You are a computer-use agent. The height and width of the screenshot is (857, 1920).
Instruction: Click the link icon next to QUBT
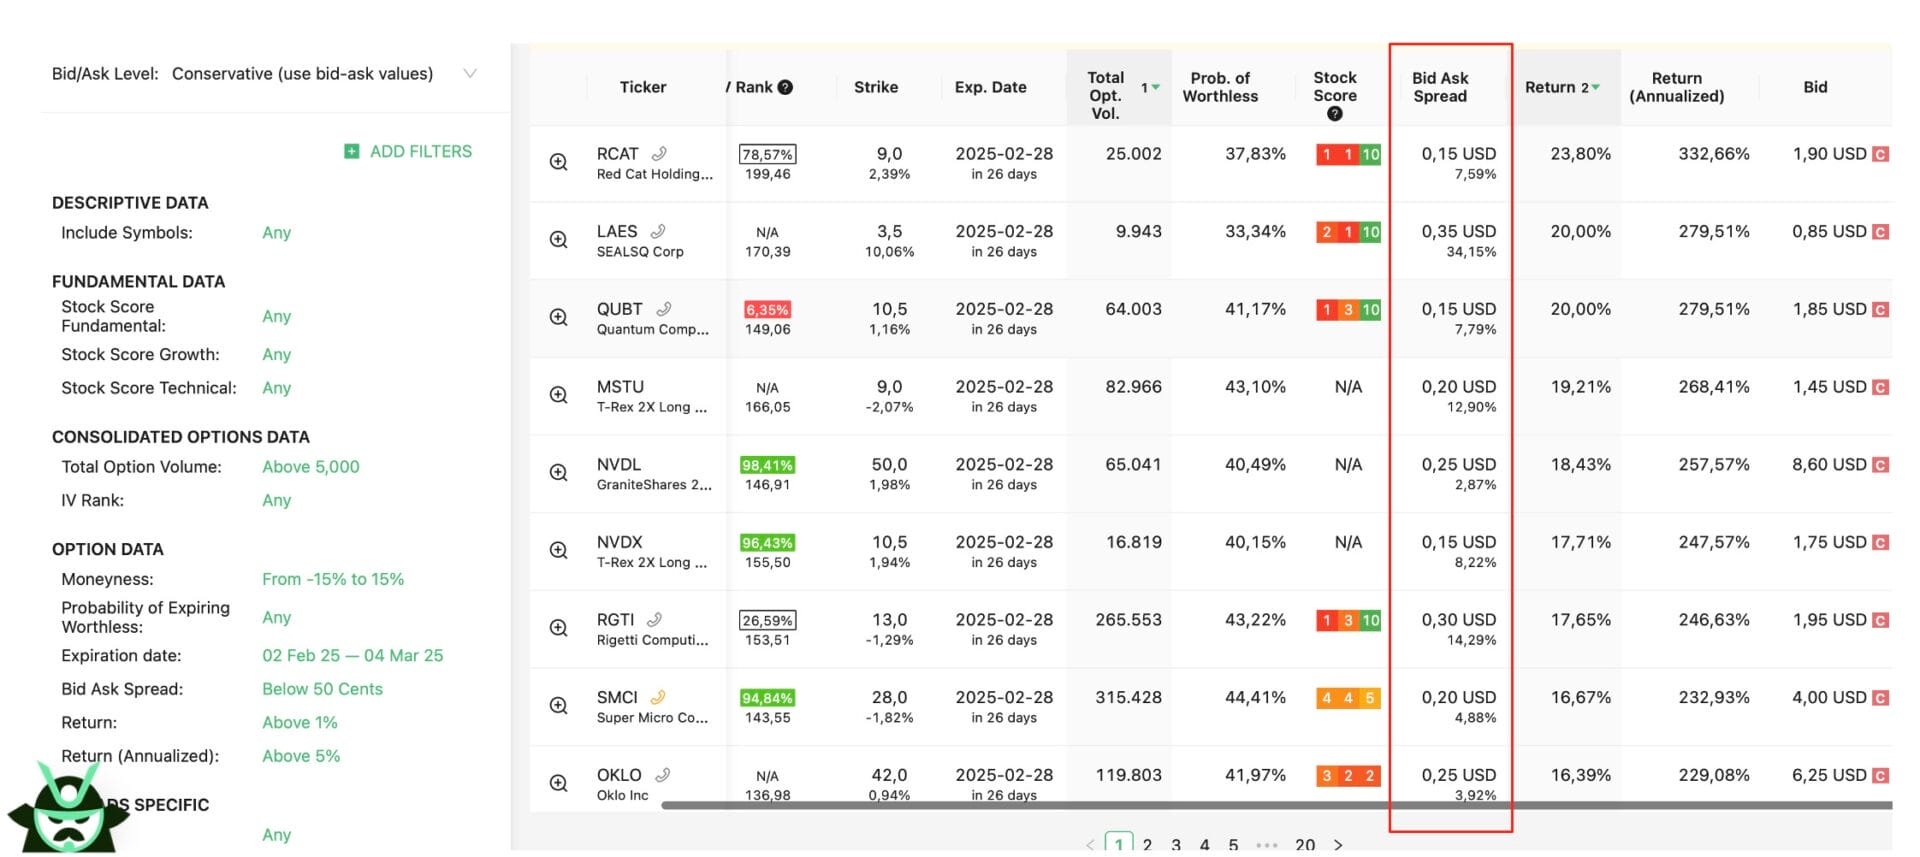[x=663, y=309]
